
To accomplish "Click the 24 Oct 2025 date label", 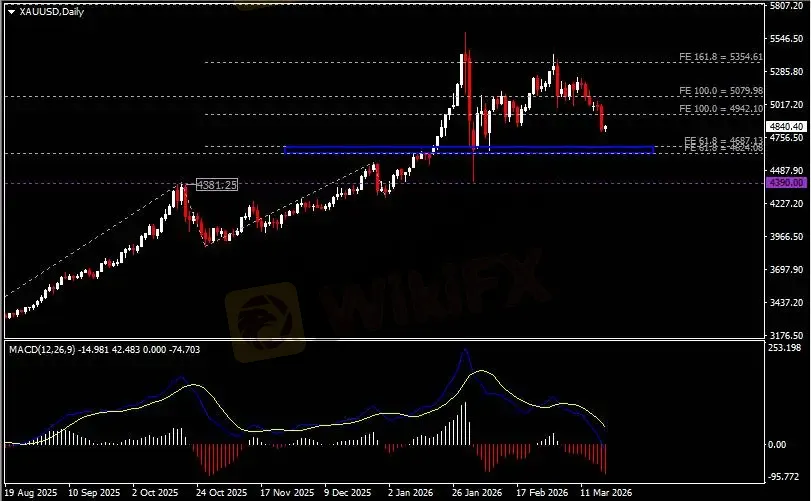I will click(221, 493).
